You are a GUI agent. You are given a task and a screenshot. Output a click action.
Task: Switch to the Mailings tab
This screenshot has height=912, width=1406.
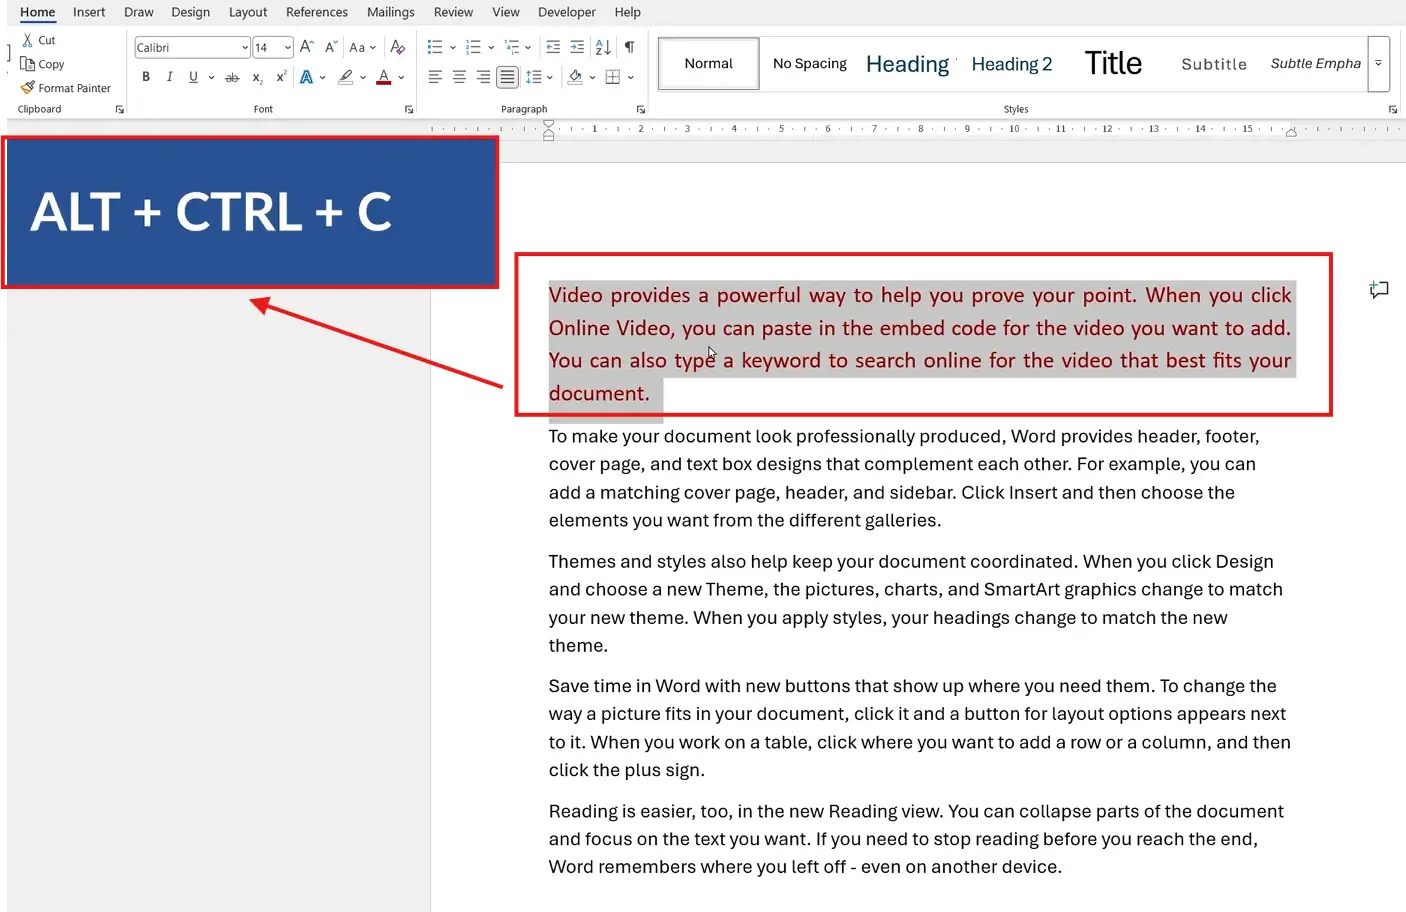(x=390, y=12)
